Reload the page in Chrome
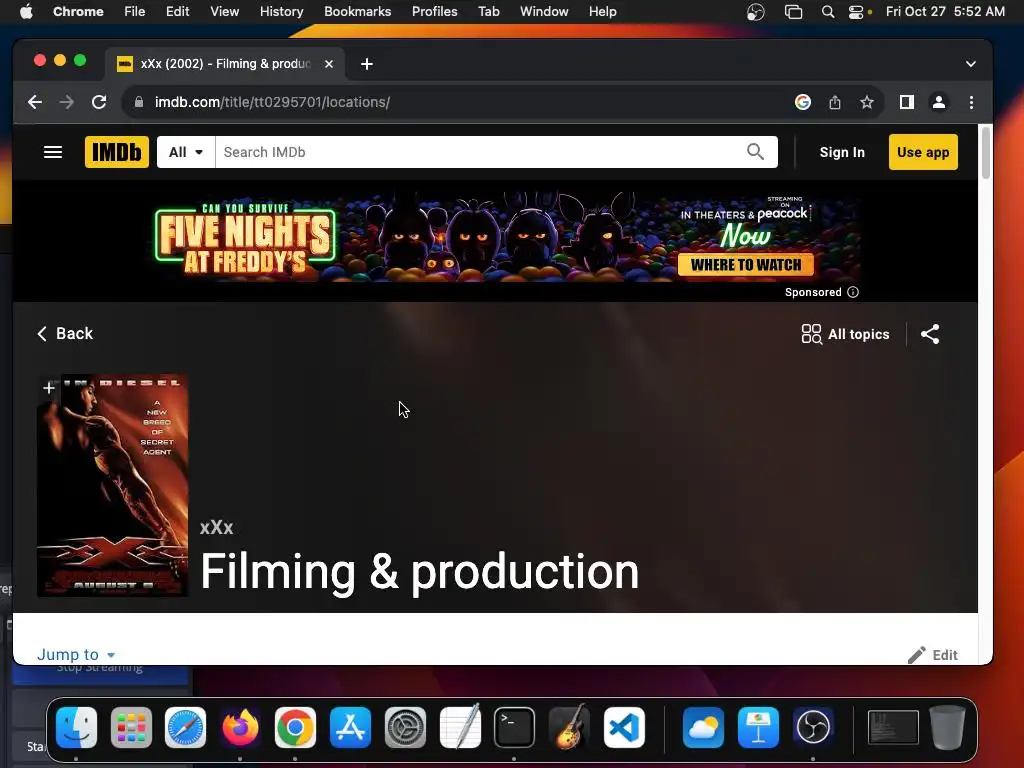 (x=99, y=102)
